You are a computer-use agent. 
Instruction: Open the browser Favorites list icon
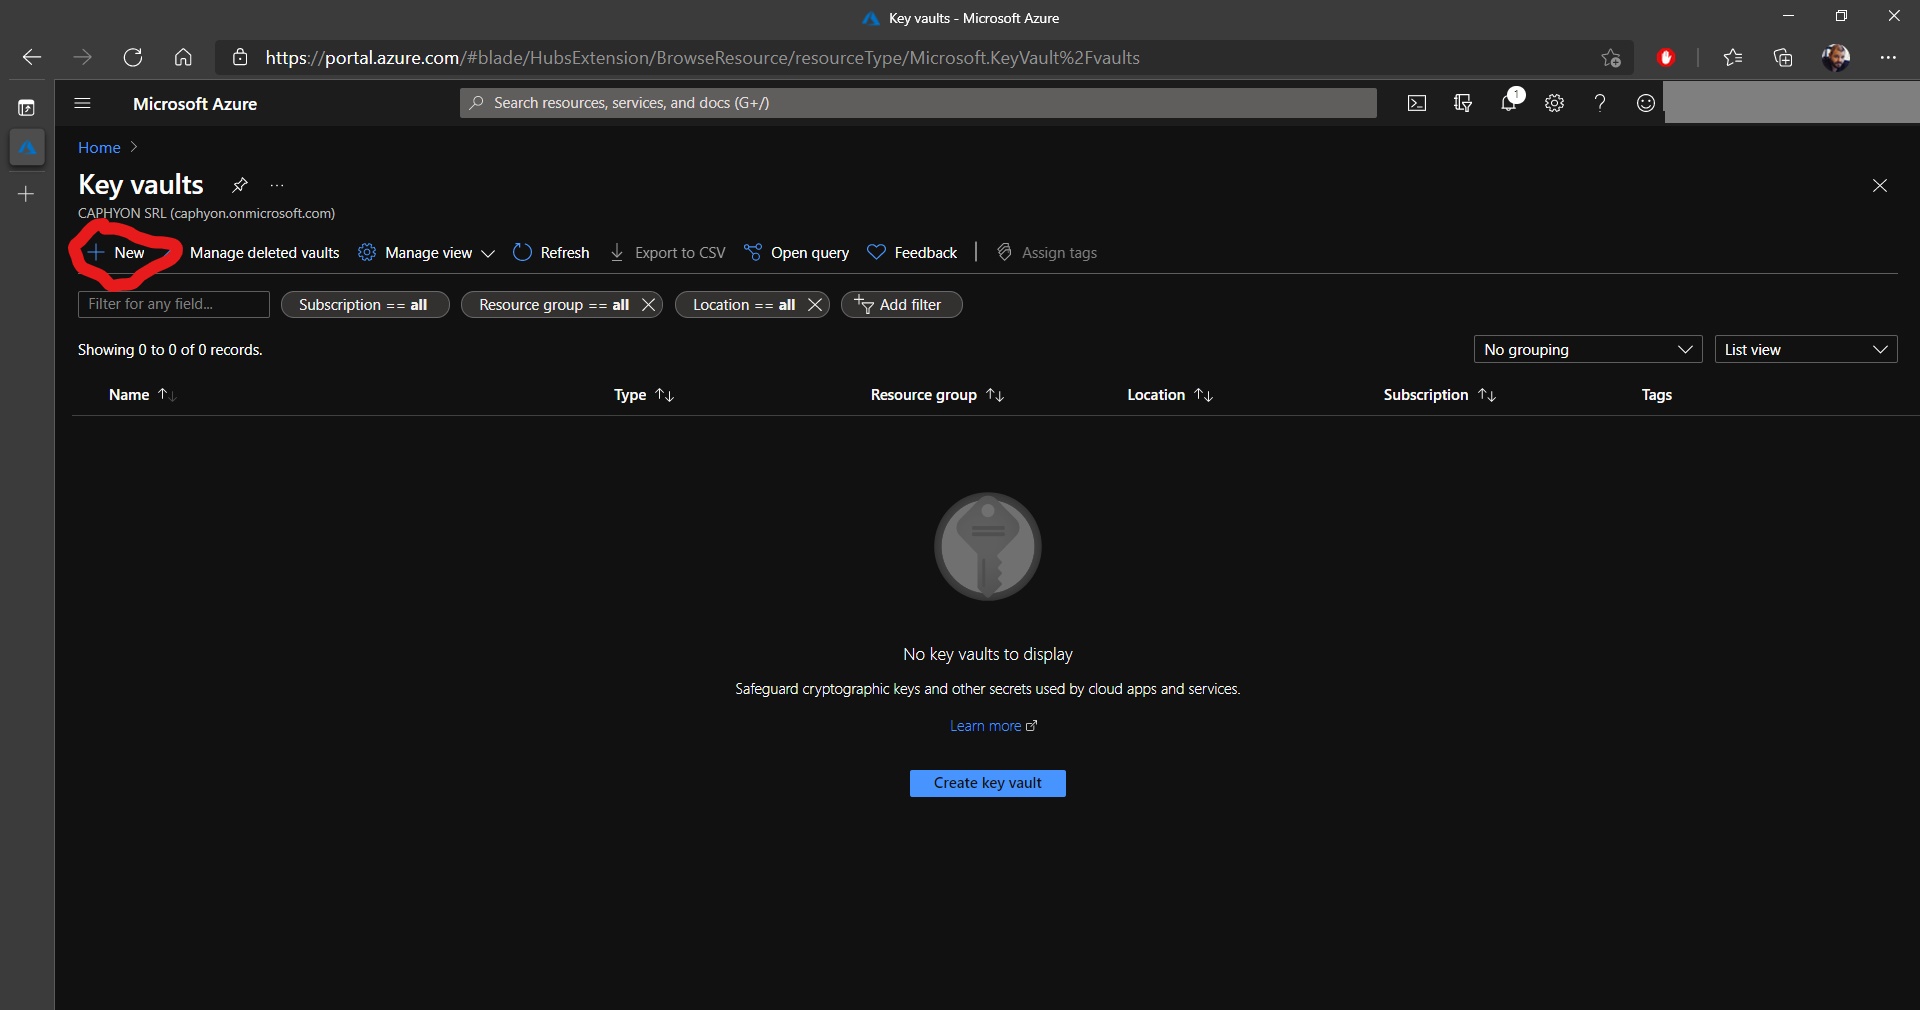click(x=1733, y=58)
